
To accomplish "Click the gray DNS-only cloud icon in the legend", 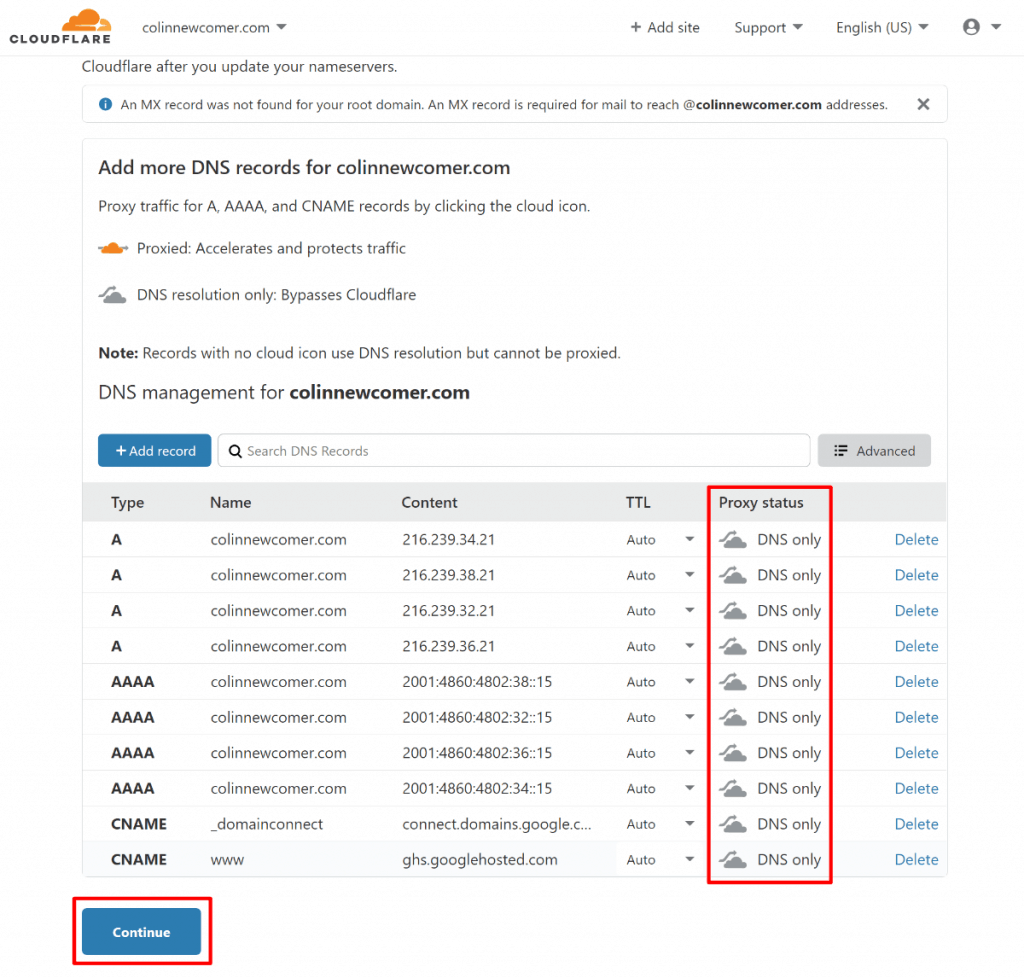I will tap(112, 294).
